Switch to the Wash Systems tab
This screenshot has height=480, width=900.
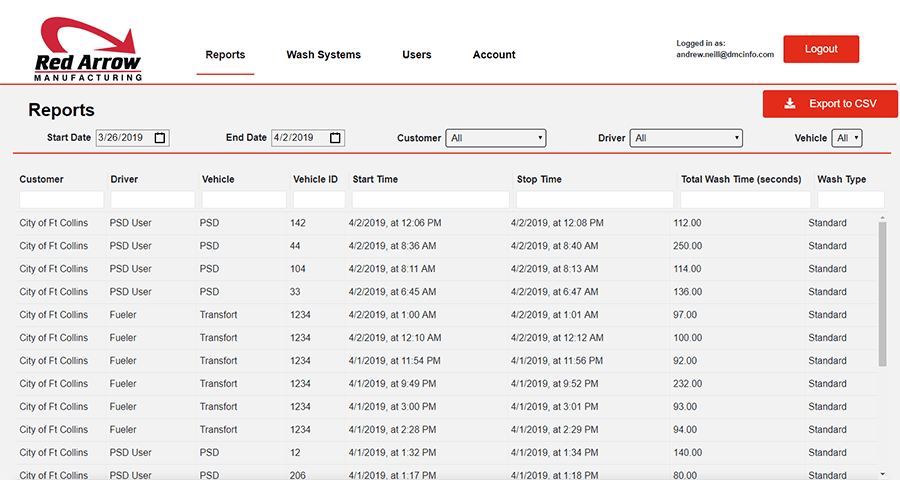(x=324, y=55)
